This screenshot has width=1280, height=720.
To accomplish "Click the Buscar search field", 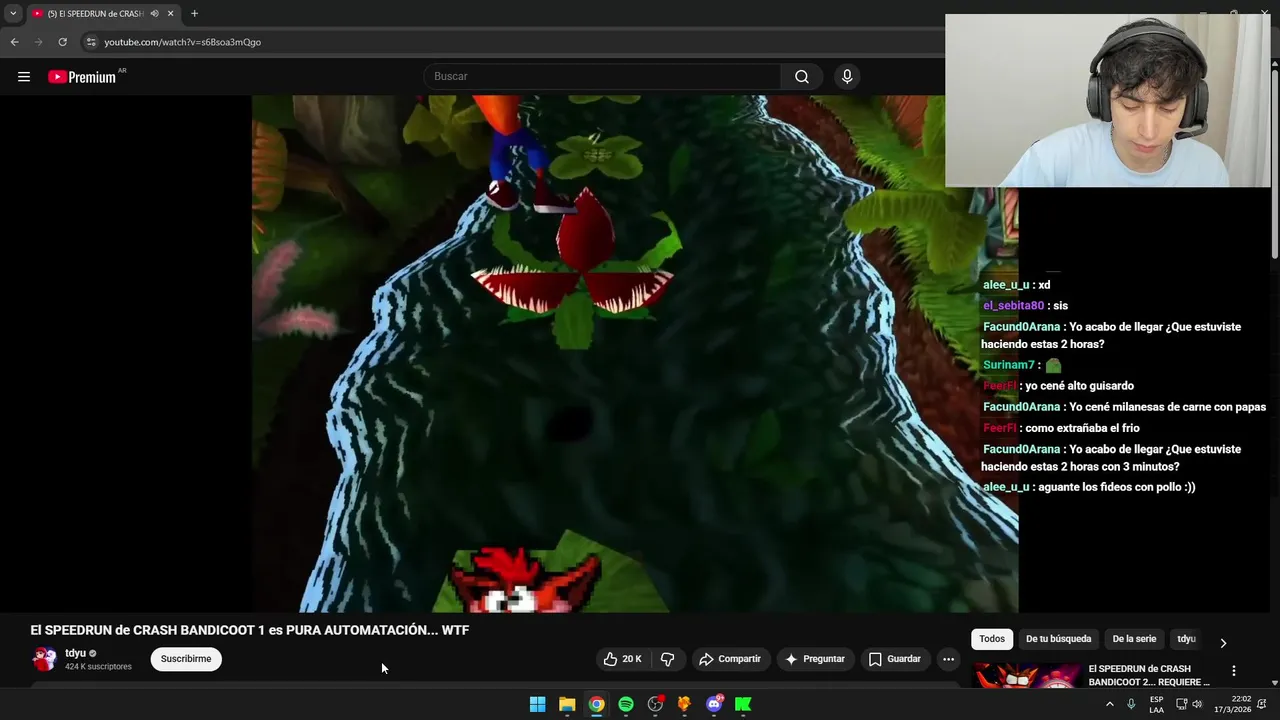I will (x=603, y=77).
